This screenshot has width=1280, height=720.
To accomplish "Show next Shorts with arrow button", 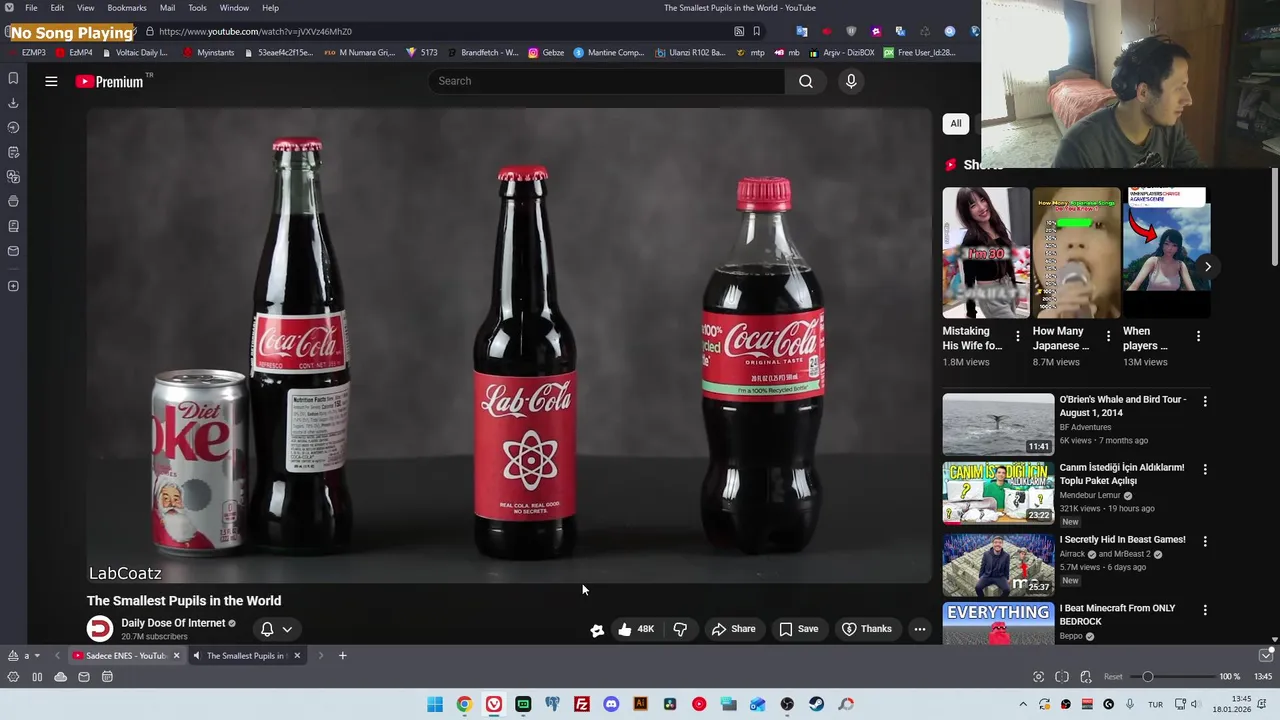I will 1207,267.
